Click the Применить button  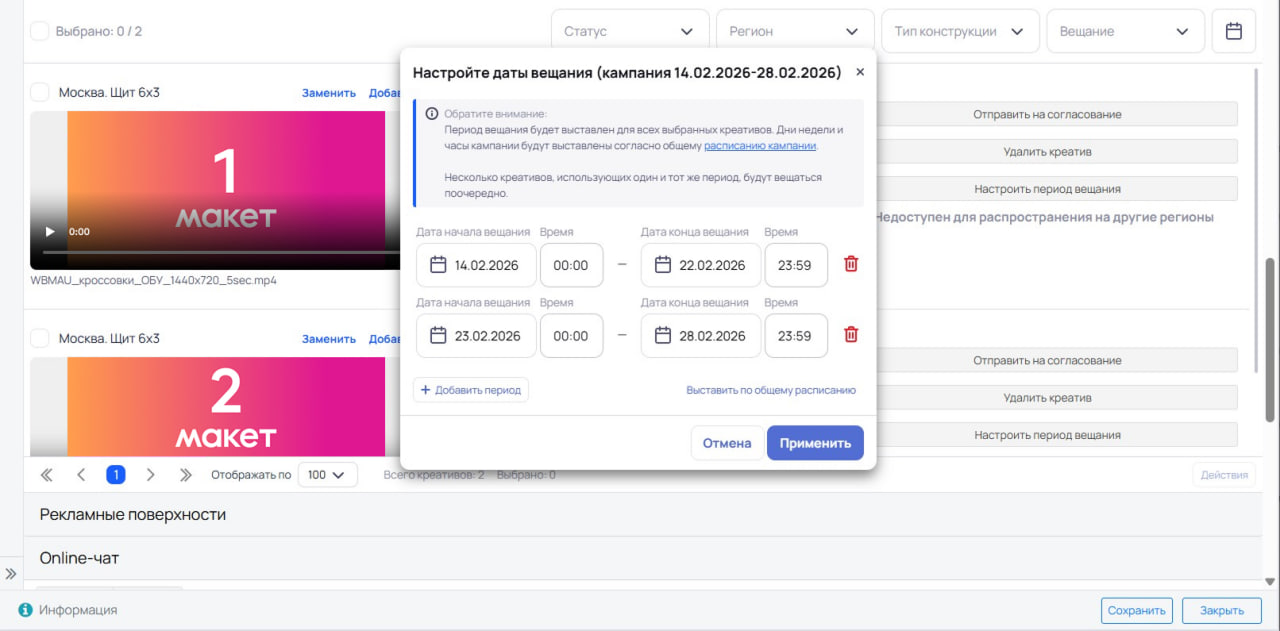pos(815,443)
